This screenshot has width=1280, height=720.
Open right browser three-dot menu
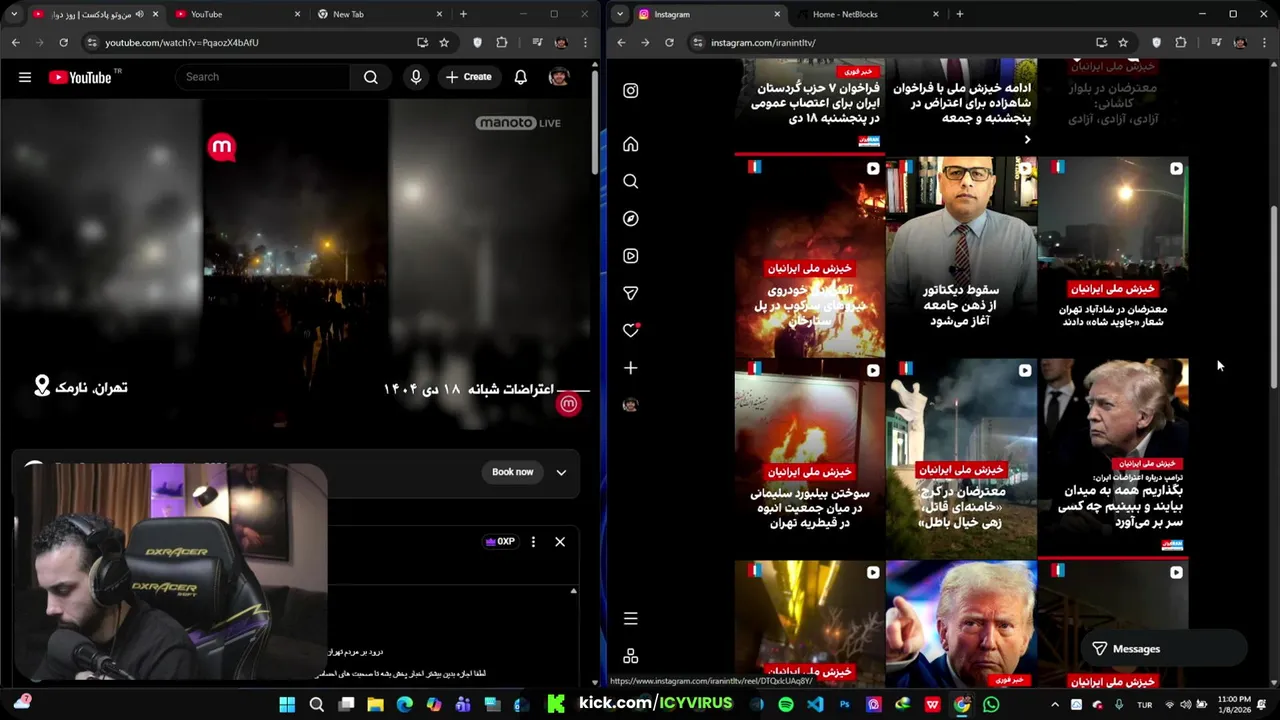point(1265,43)
